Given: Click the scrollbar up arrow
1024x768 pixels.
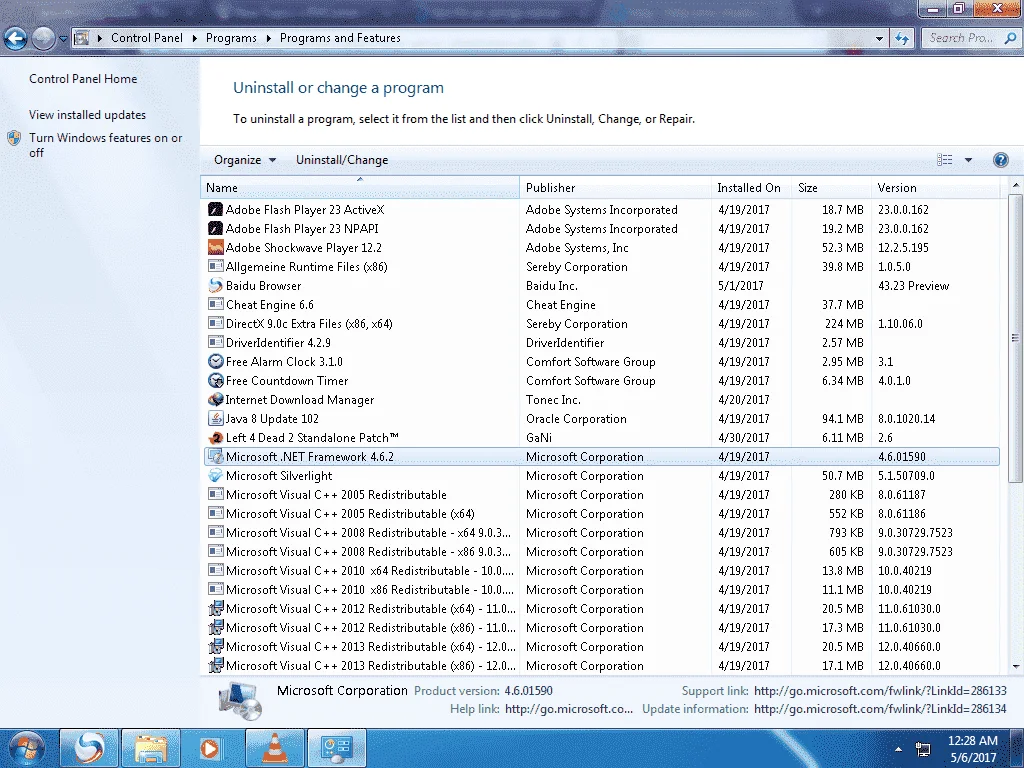Looking at the screenshot, I should pyautogui.click(x=1016, y=186).
